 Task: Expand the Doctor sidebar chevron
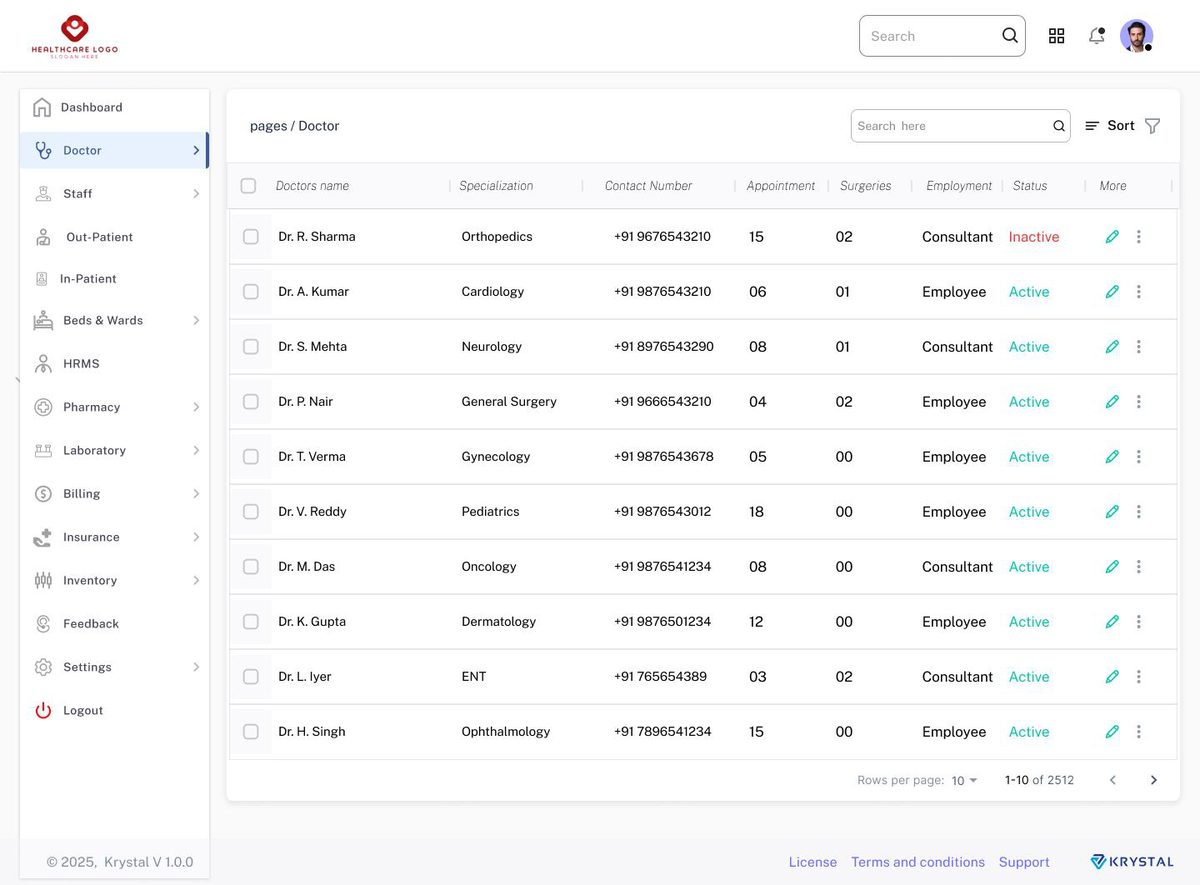click(x=196, y=150)
